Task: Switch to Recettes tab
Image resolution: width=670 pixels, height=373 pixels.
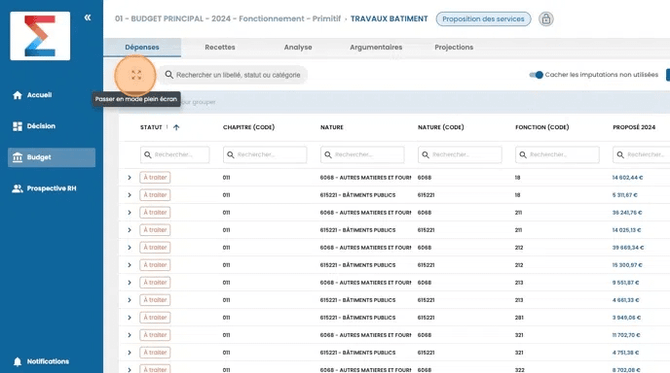Action: (x=220, y=47)
